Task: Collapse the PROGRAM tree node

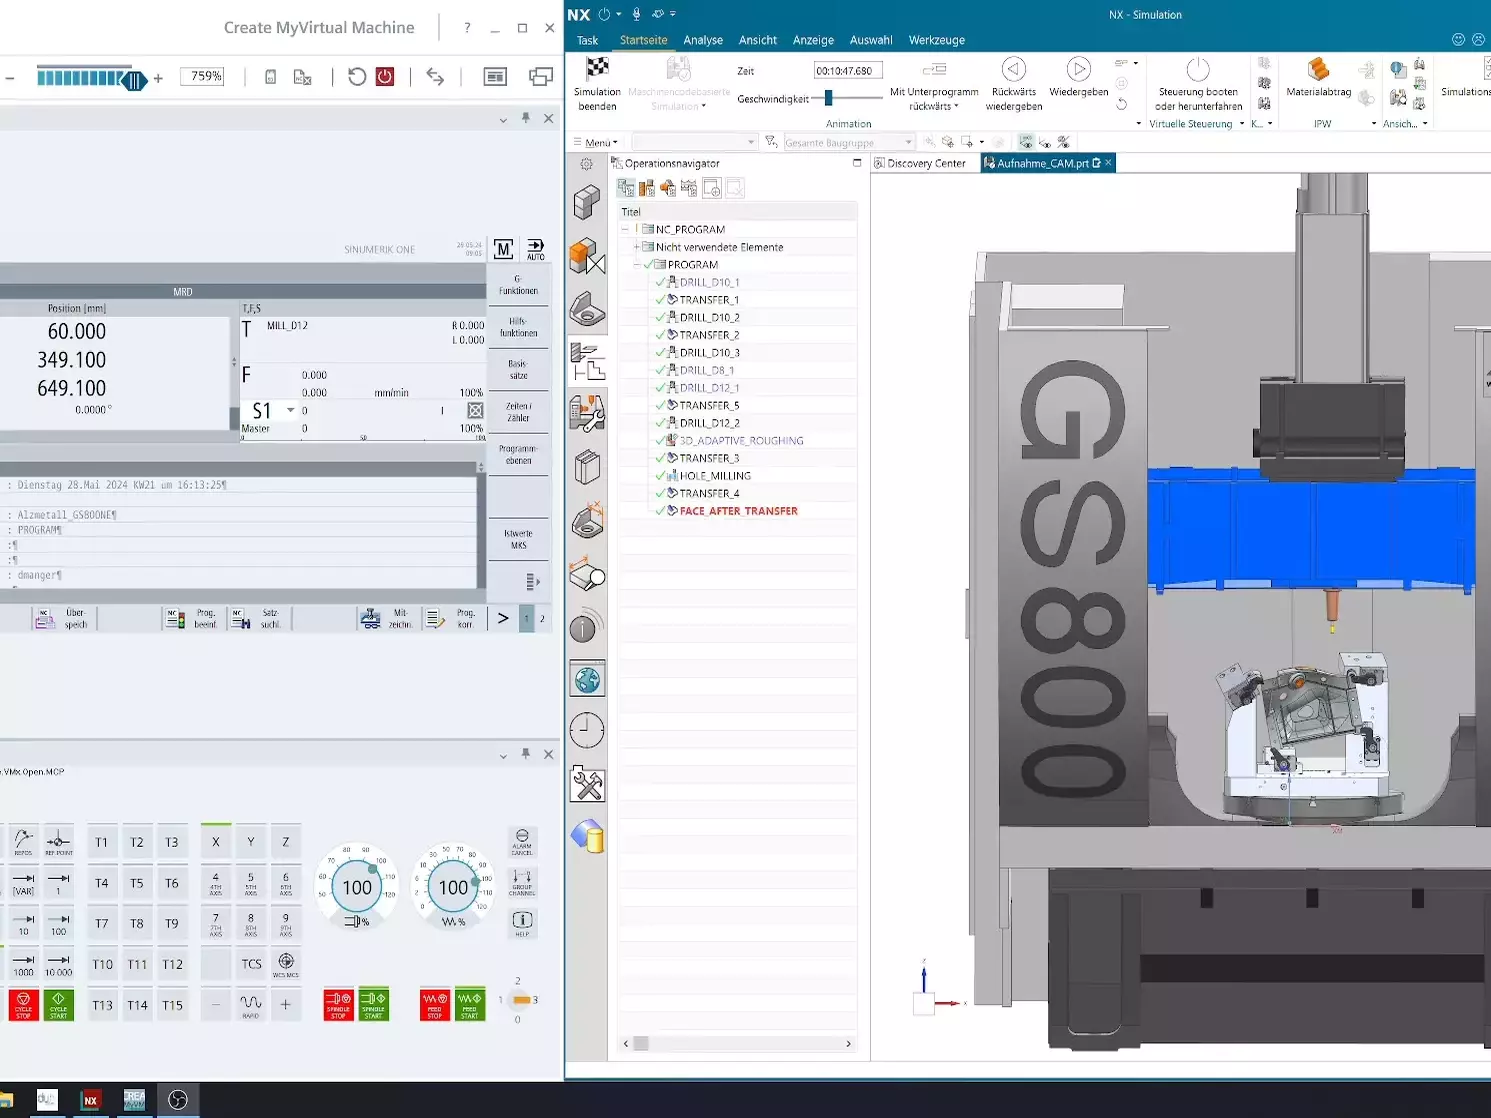Action: (x=637, y=265)
